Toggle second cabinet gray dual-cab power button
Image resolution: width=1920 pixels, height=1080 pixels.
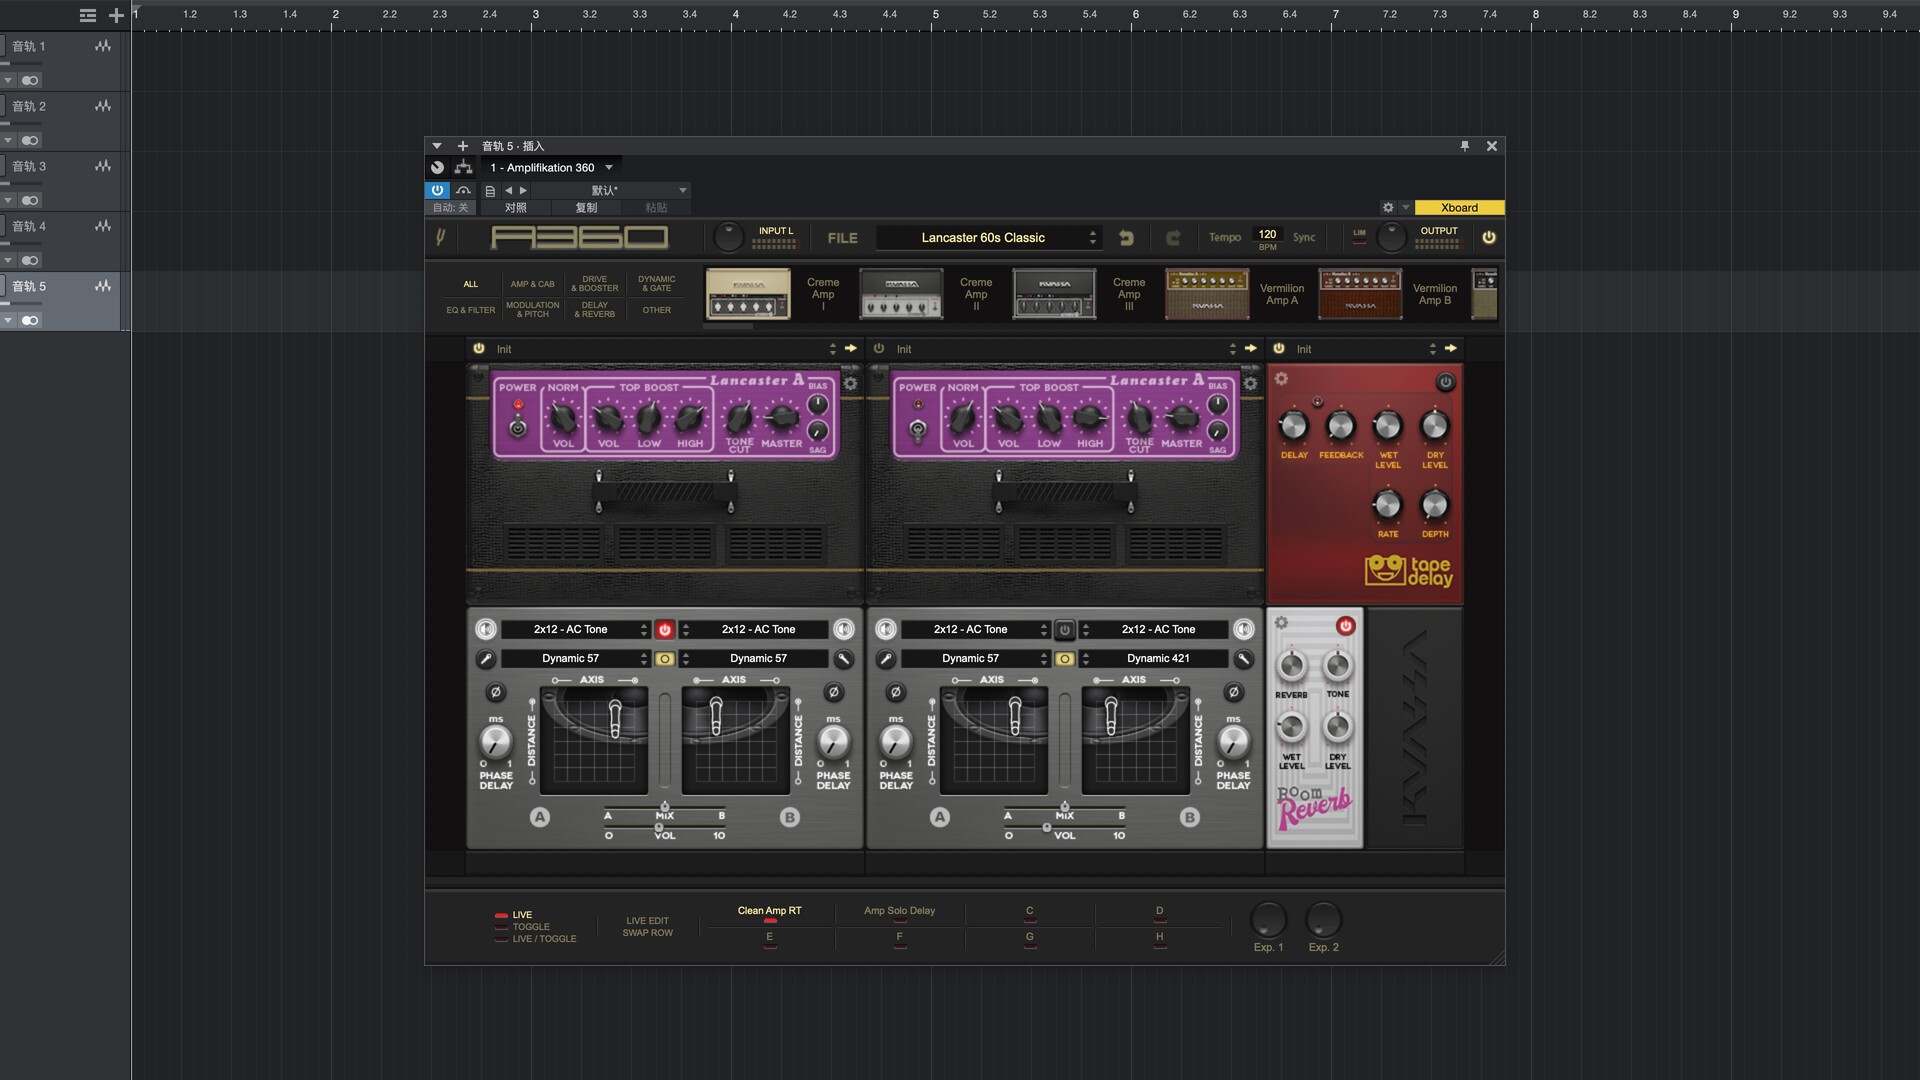(x=1064, y=630)
